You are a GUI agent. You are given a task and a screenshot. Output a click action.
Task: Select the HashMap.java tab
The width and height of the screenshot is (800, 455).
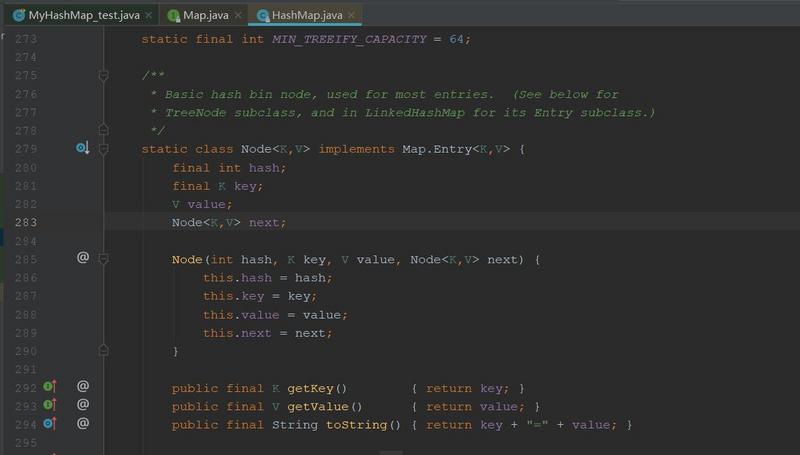click(307, 15)
